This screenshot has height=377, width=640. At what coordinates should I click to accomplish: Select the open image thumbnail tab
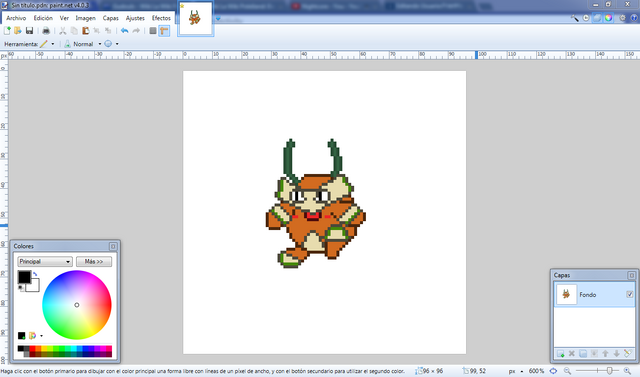click(196, 18)
